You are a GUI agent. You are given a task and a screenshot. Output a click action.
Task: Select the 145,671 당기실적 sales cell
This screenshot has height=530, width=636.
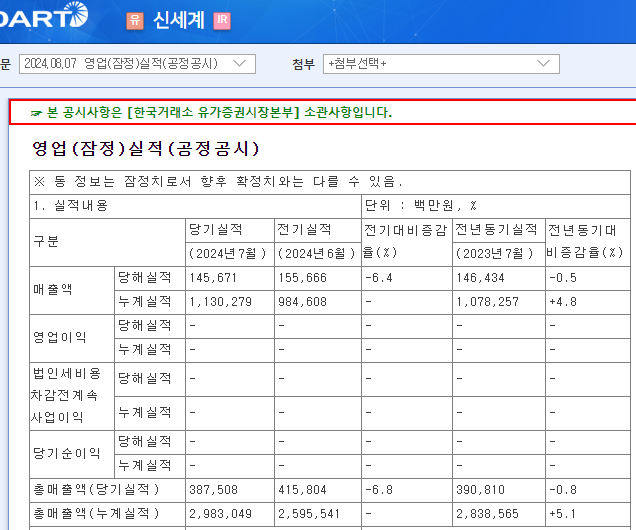230,278
